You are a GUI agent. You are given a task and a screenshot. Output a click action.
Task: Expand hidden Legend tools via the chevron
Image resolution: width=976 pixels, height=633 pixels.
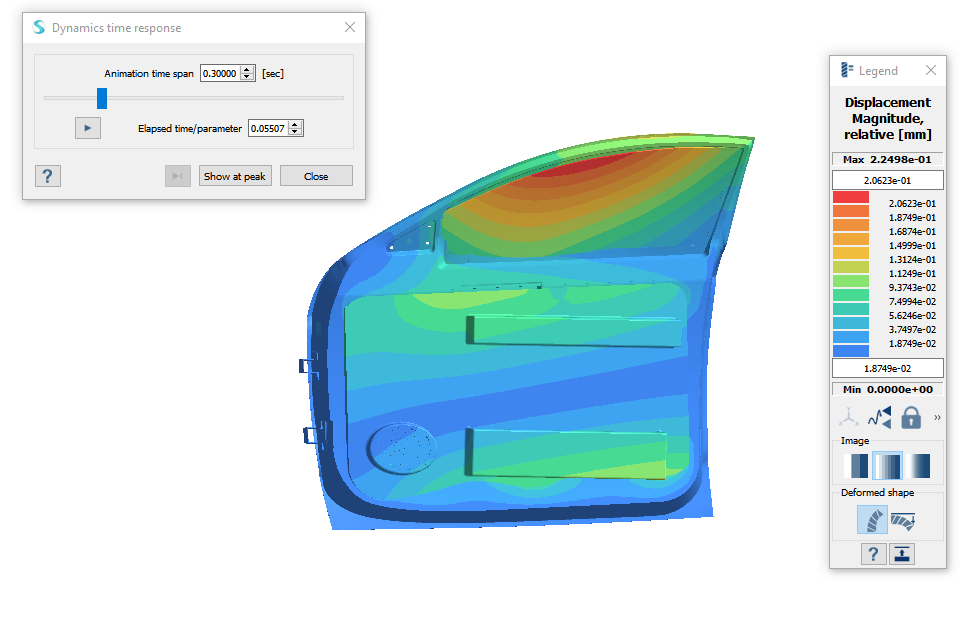point(936,417)
